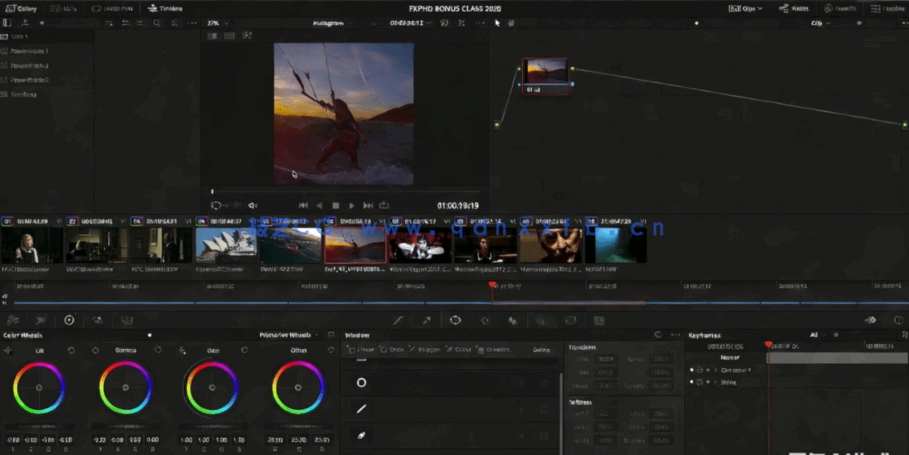Open the Keyframes palette icon
909x455 pixels.
870,320
